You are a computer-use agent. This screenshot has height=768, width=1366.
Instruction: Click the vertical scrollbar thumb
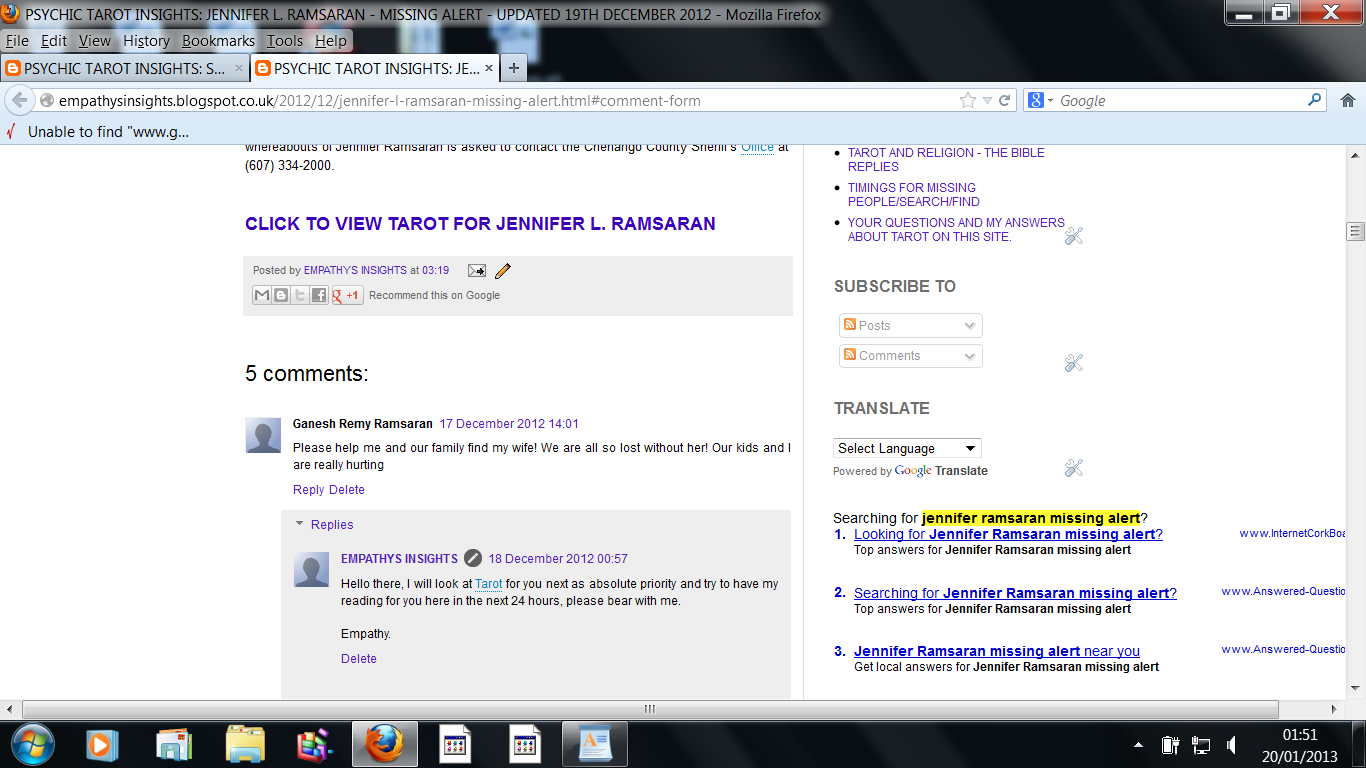pyautogui.click(x=1355, y=231)
